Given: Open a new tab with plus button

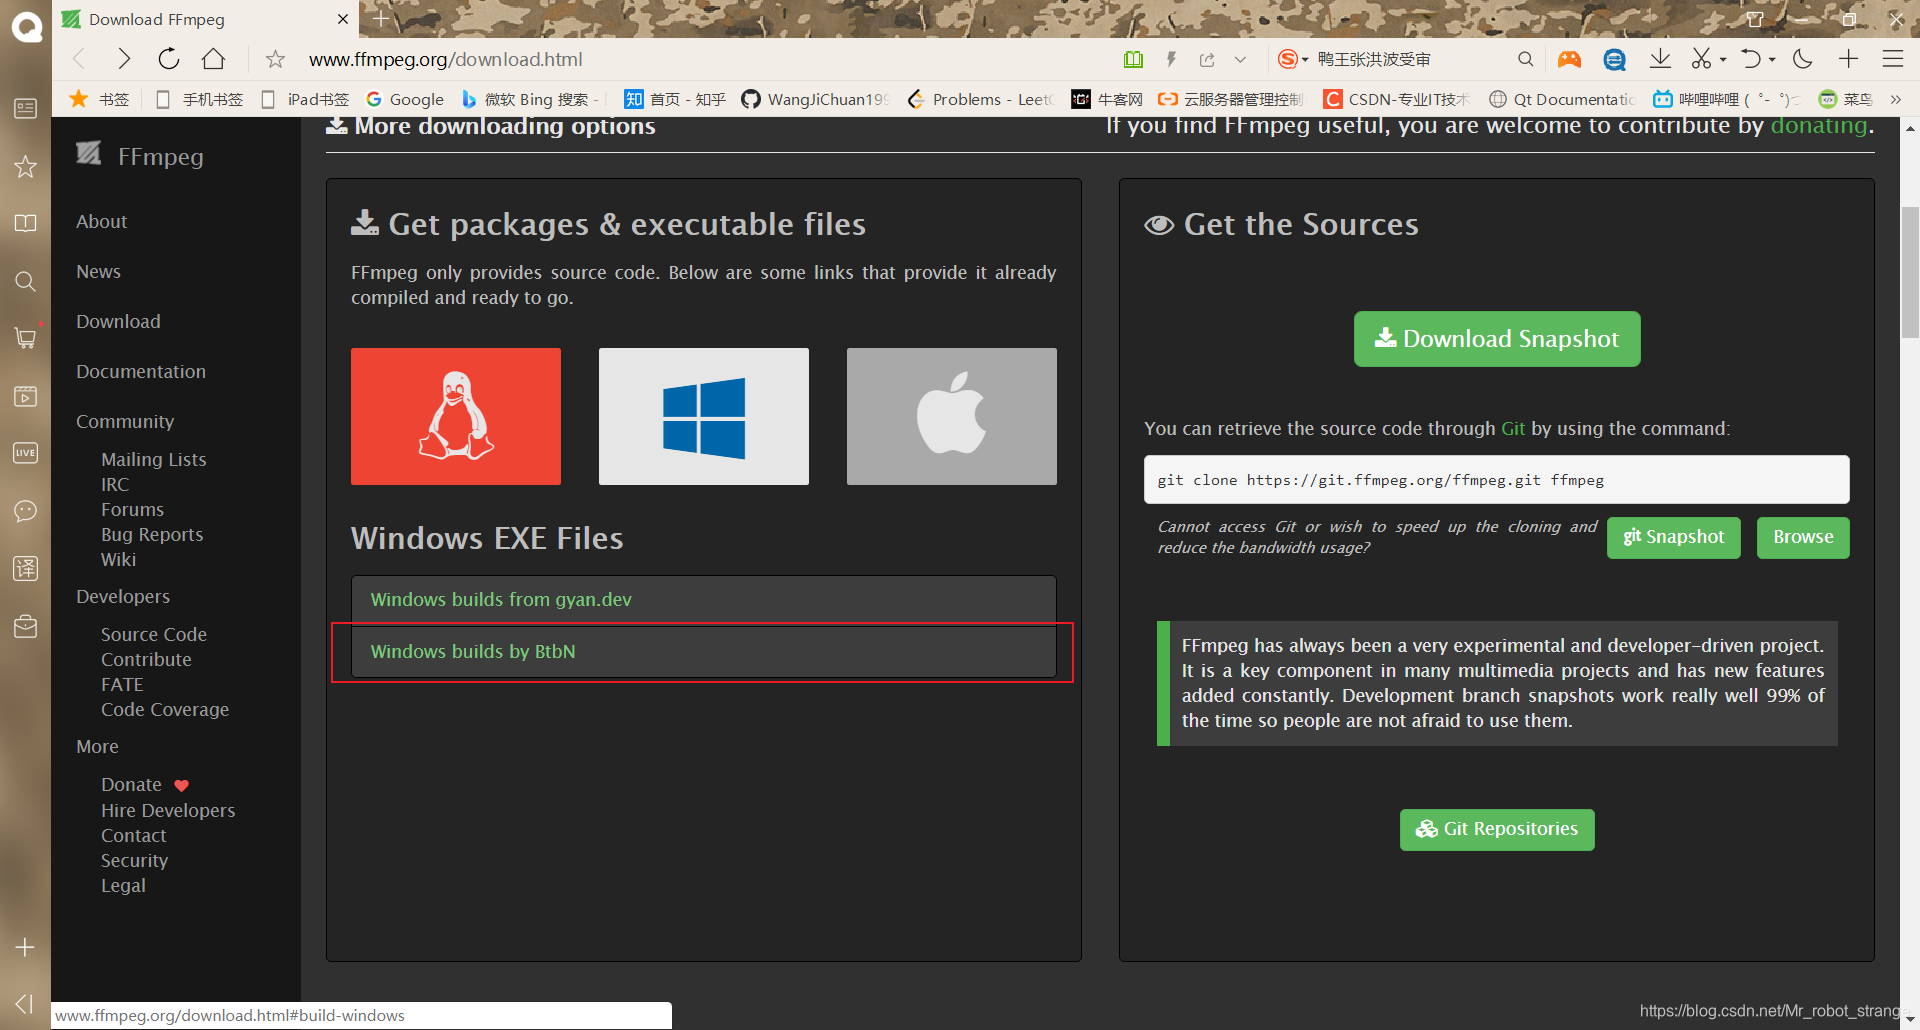Looking at the screenshot, I should coord(380,18).
